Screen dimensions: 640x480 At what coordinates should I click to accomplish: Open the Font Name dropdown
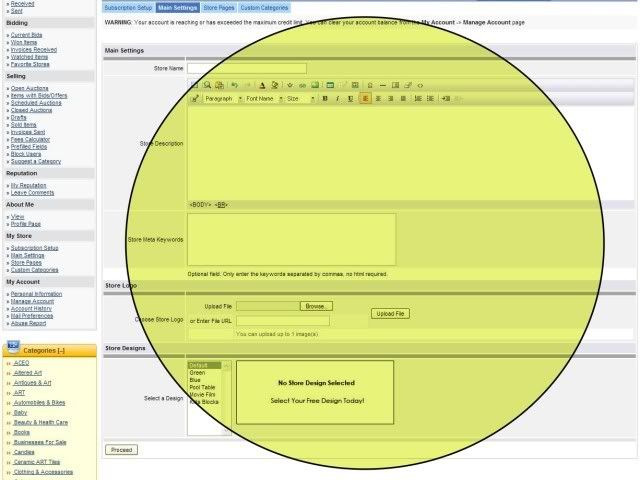point(264,99)
